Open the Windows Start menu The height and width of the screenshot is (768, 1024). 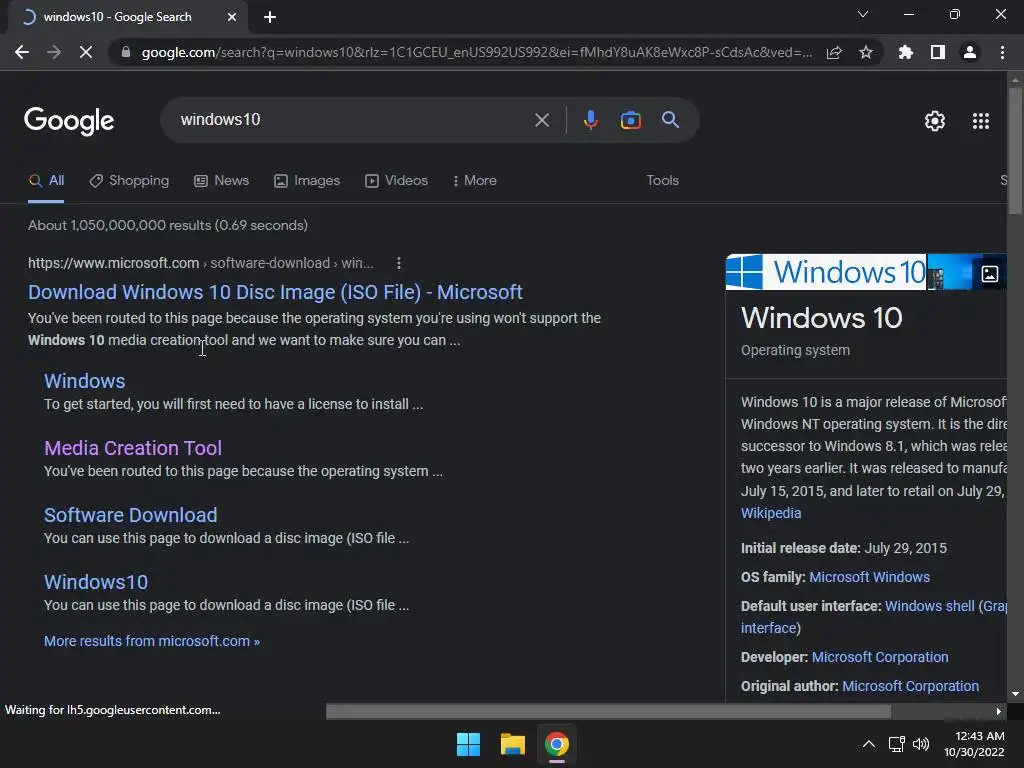point(468,744)
